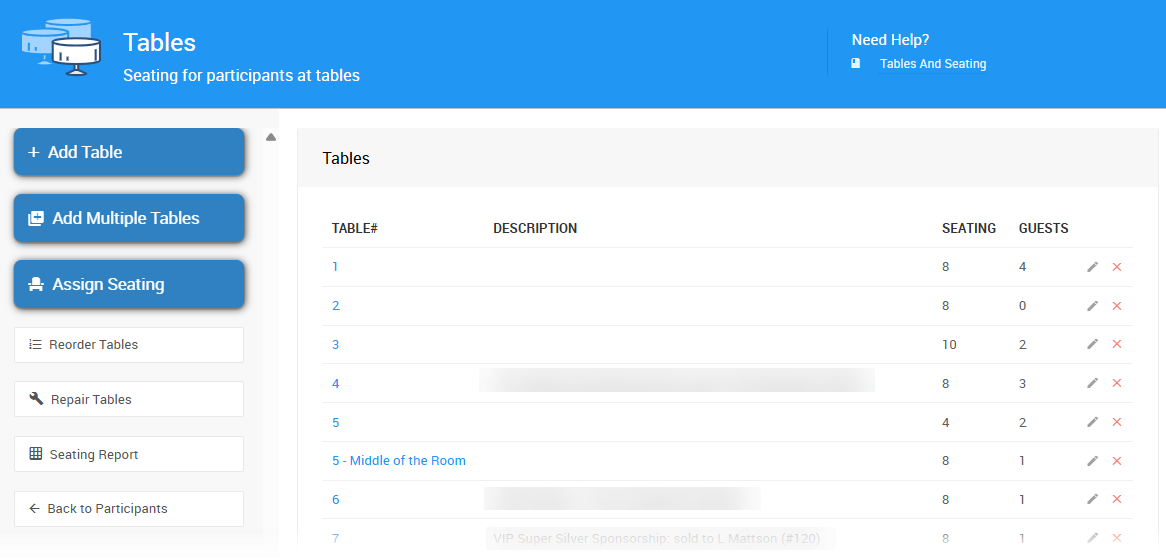Click the SEATING column header
Viewport: 1166px width, 559px height.
(969, 228)
